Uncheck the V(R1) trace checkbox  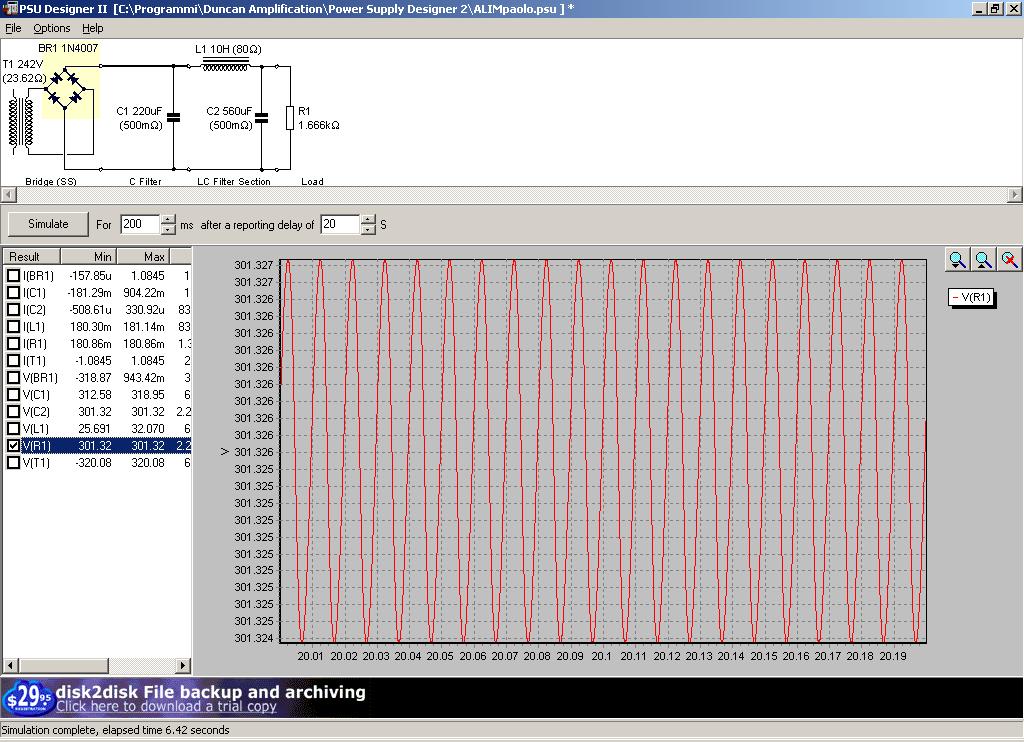click(13, 445)
